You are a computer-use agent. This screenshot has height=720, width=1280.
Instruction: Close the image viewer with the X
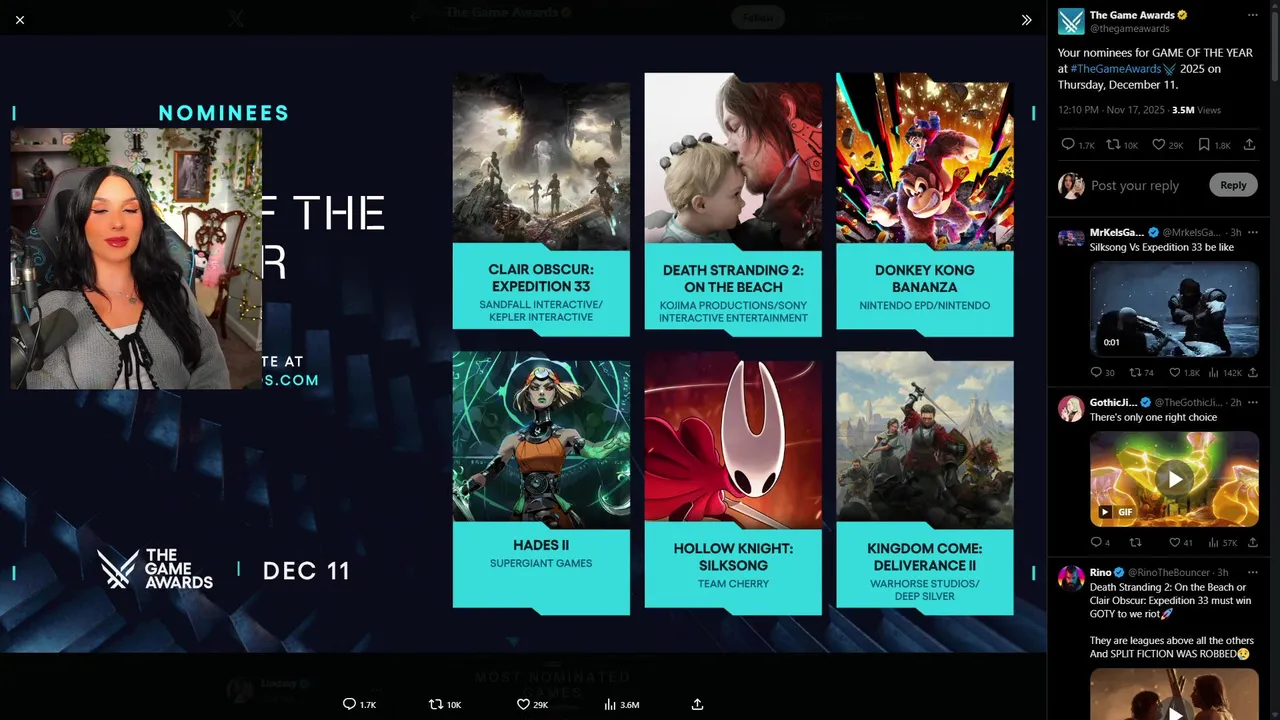point(20,20)
